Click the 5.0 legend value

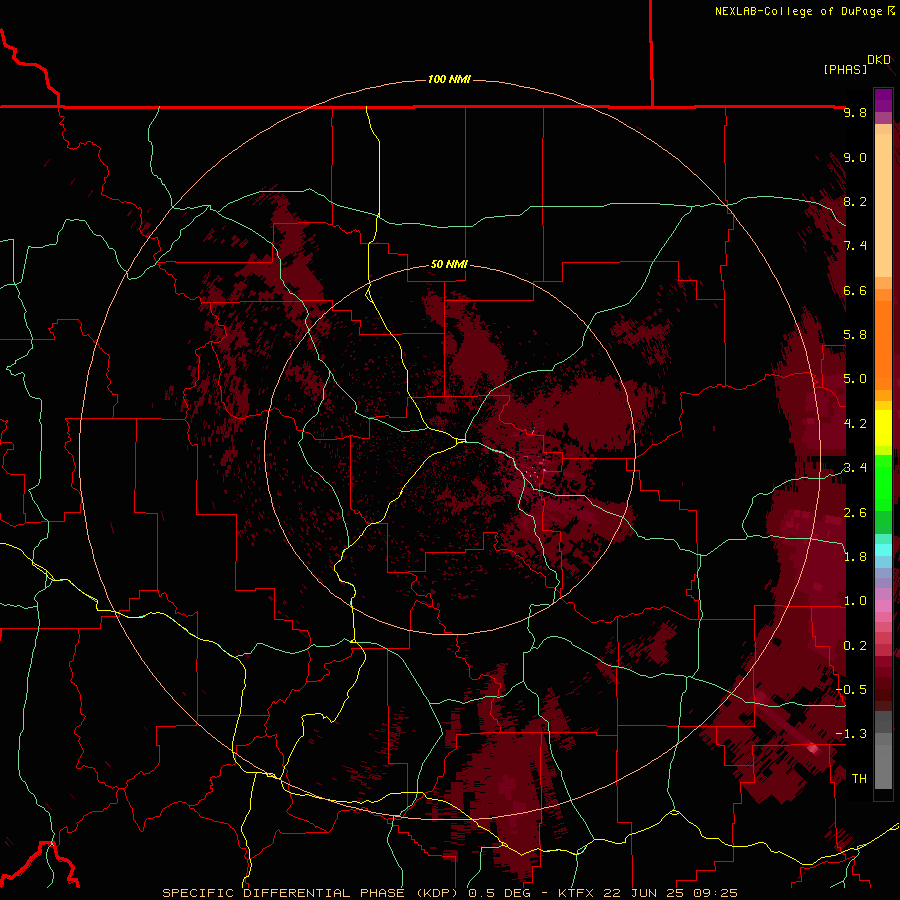click(x=855, y=379)
